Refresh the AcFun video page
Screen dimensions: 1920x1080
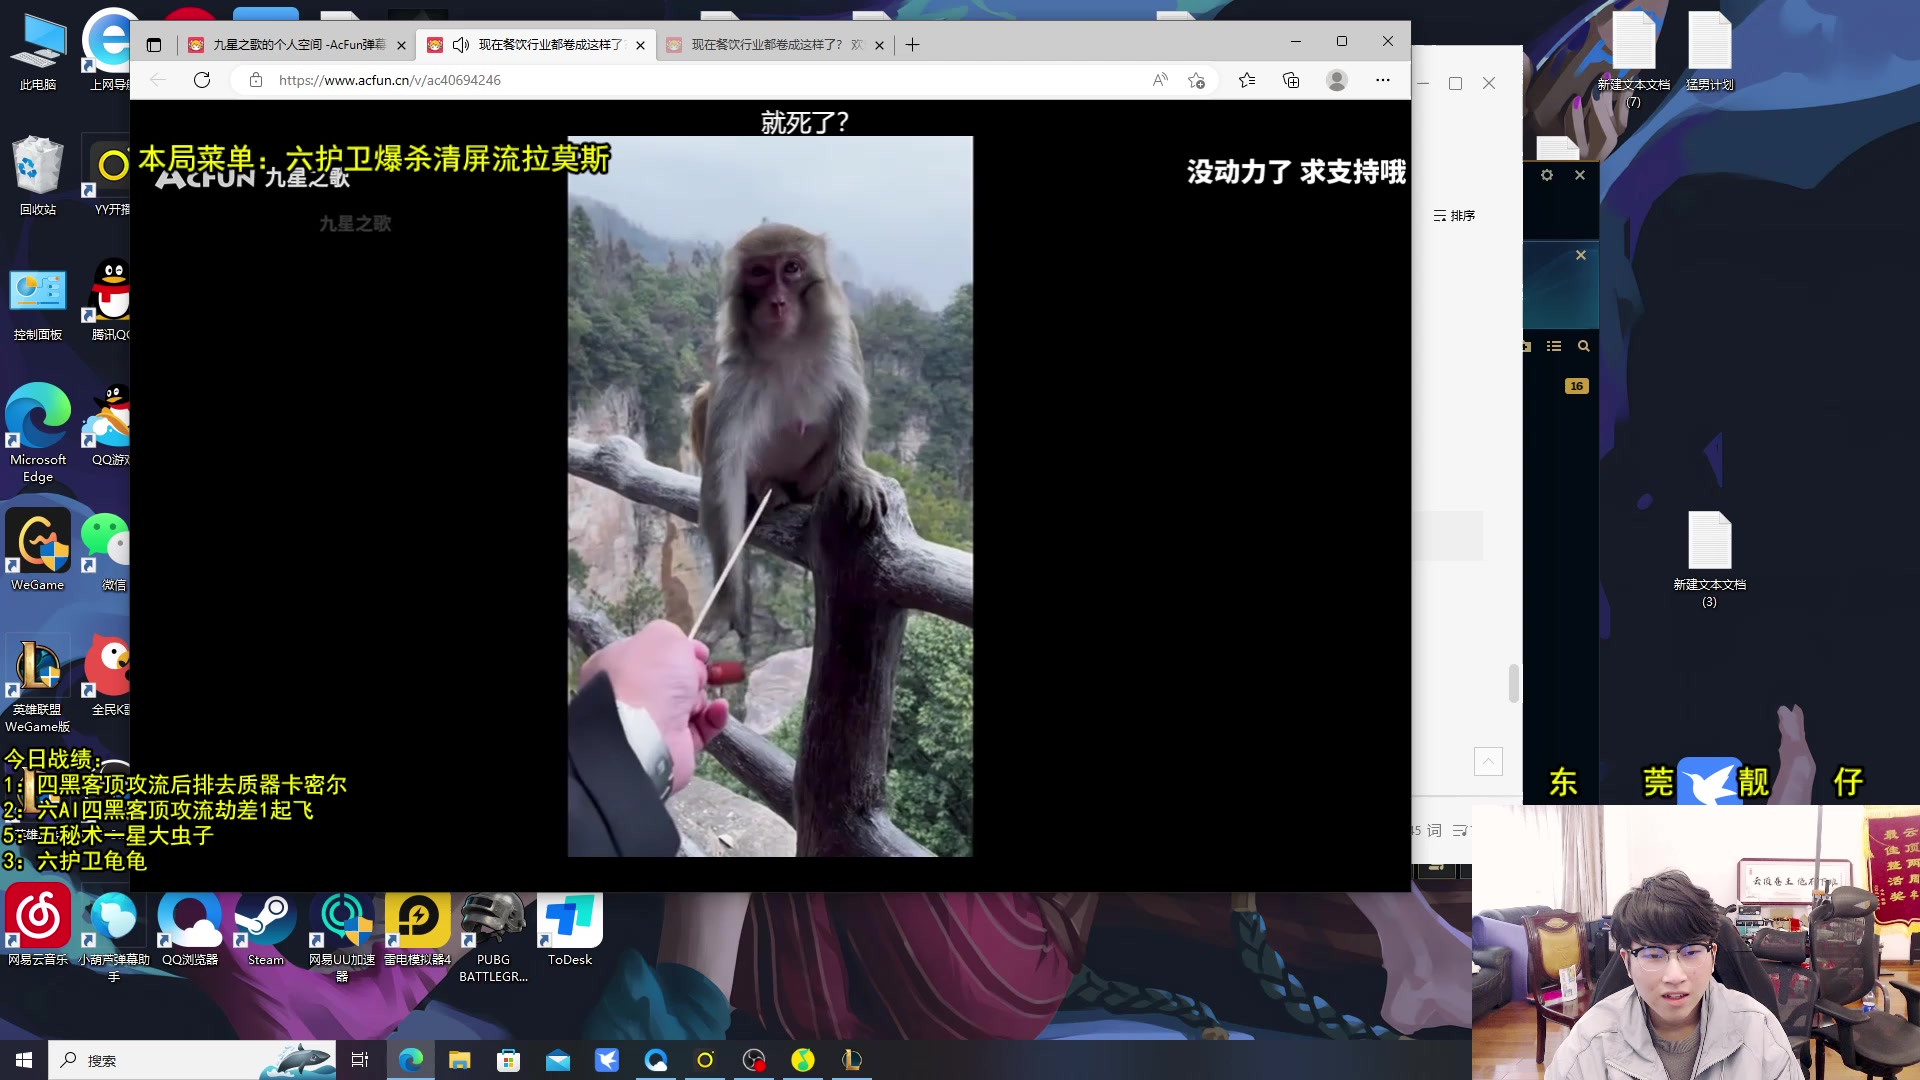click(x=202, y=80)
